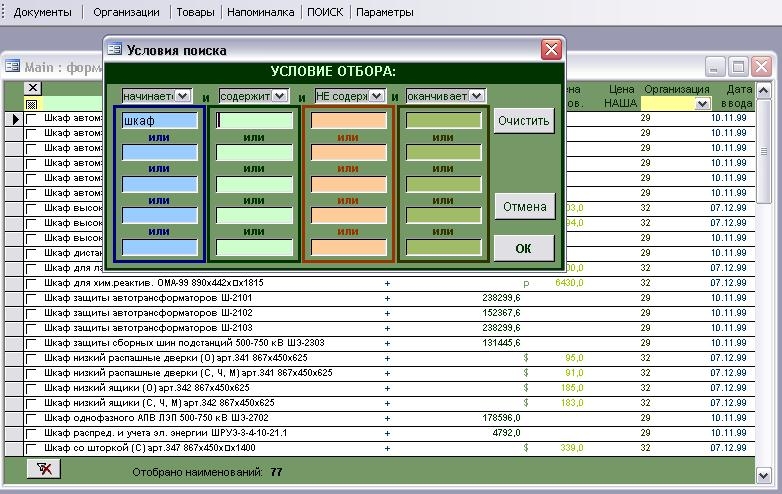Click the price value '178596,0'
Viewport: 782px width, 494px height.
pyautogui.click(x=501, y=418)
